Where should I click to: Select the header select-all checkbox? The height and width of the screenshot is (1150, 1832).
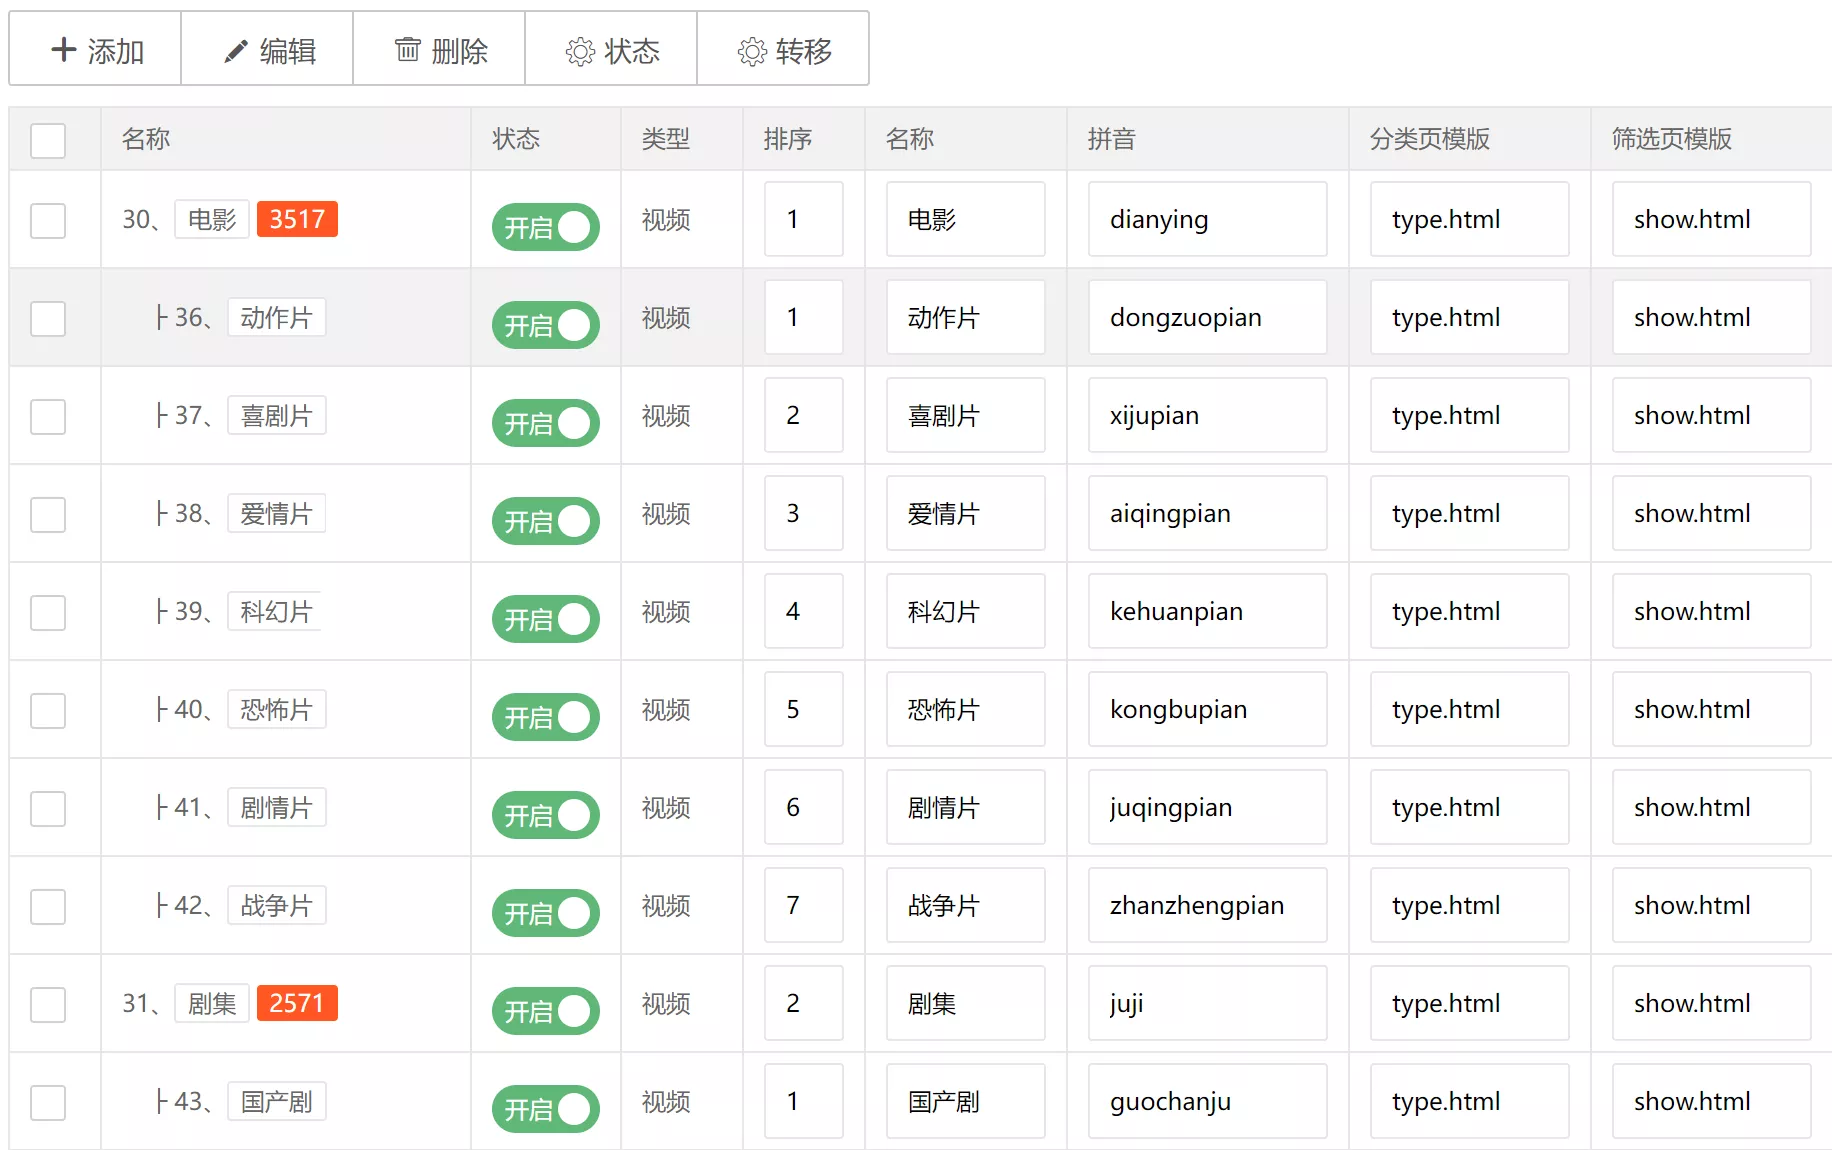48,140
